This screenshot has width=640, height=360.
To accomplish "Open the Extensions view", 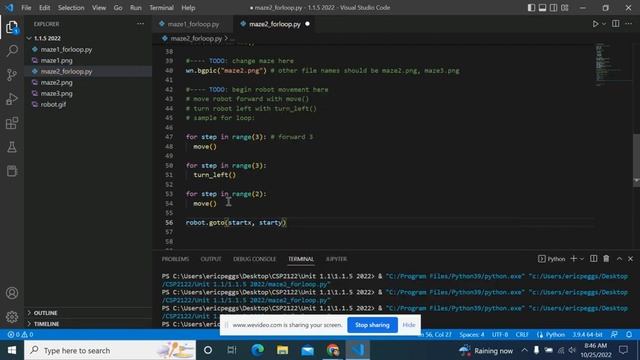I will tap(12, 123).
